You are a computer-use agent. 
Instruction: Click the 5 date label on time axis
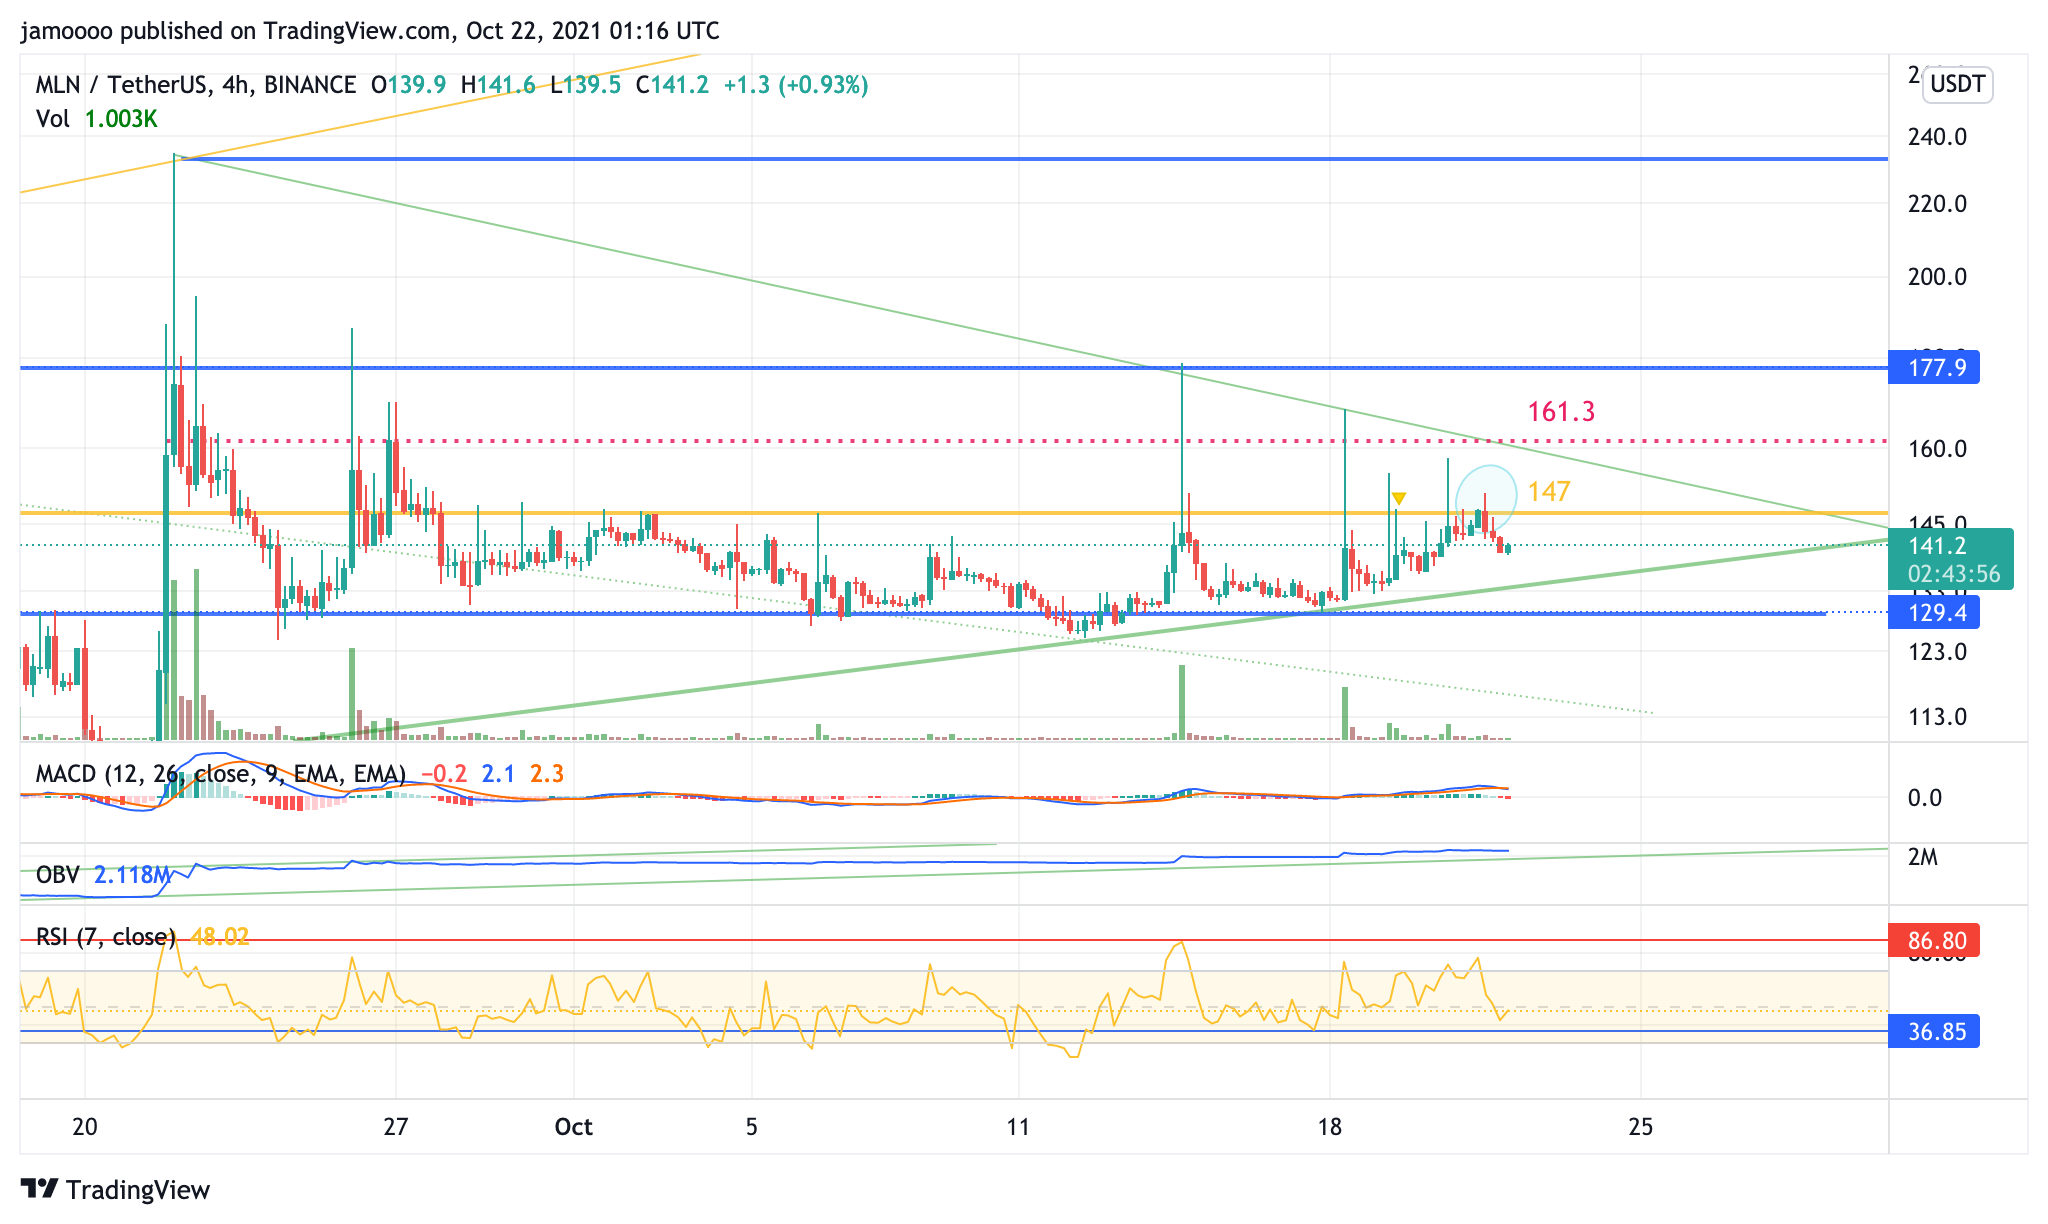pos(751,1127)
